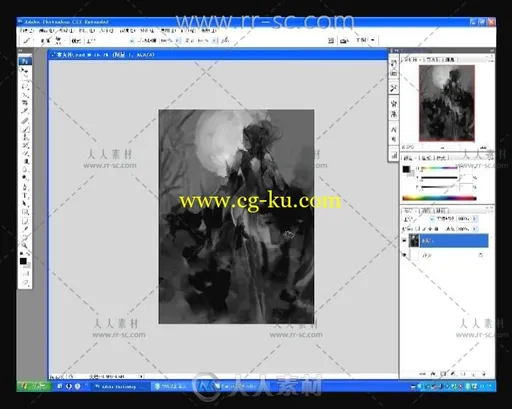Click the Windows Start button
The width and height of the screenshot is (512, 409).
(x=34, y=386)
